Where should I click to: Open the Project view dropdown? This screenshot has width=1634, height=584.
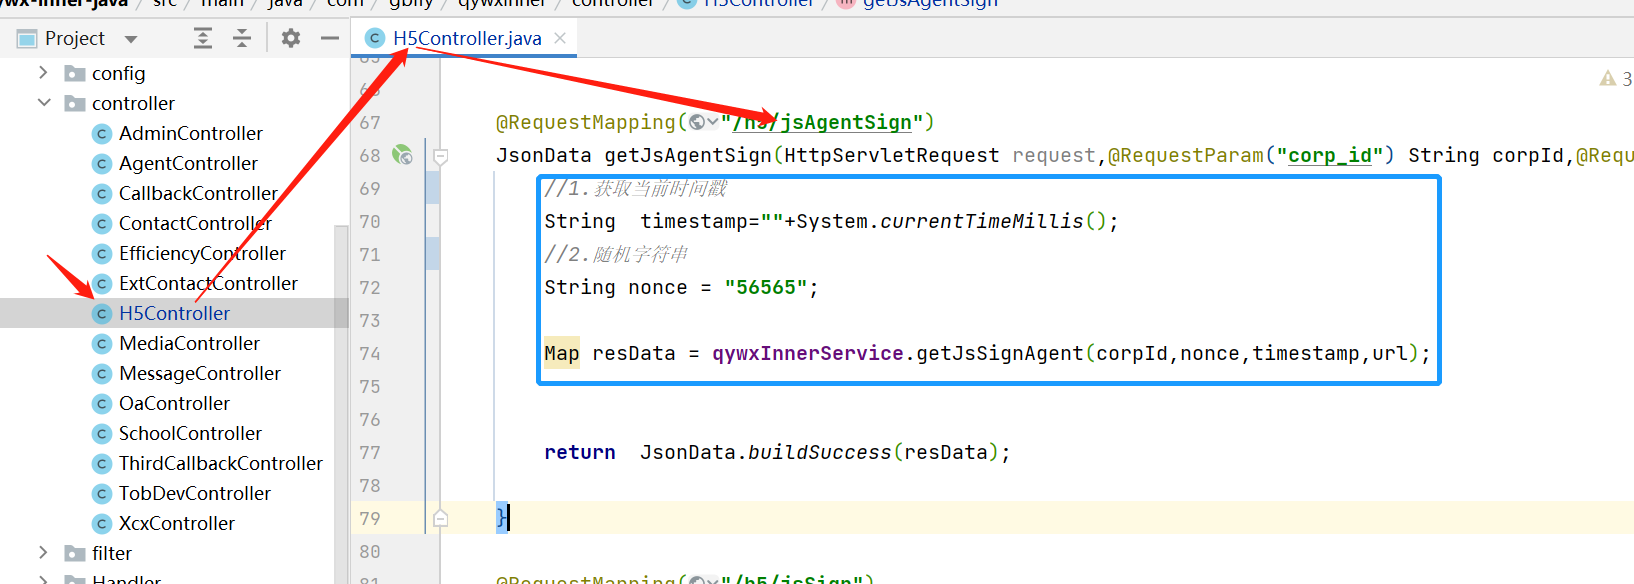131,39
